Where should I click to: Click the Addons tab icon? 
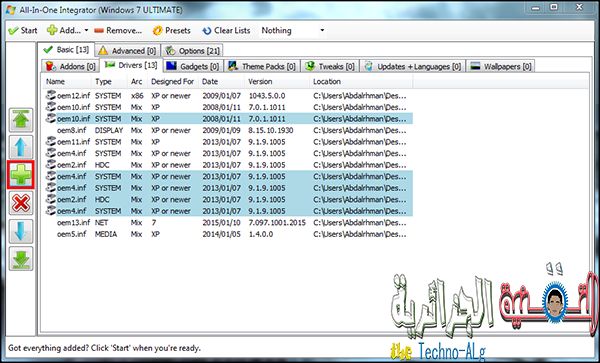50,66
